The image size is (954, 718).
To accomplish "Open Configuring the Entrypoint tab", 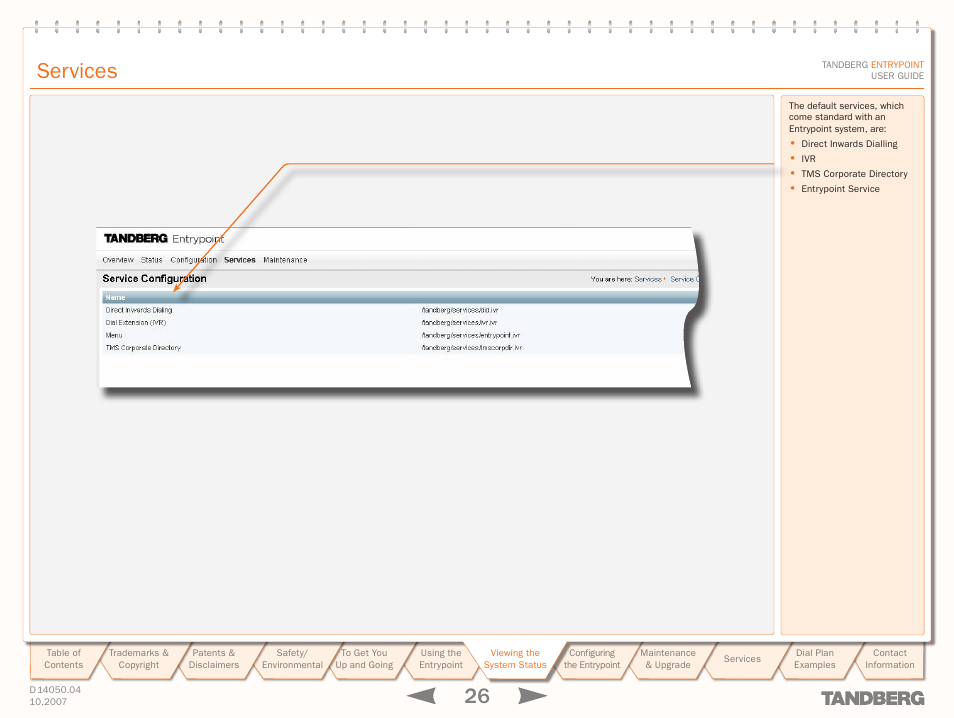I will pyautogui.click(x=592, y=659).
